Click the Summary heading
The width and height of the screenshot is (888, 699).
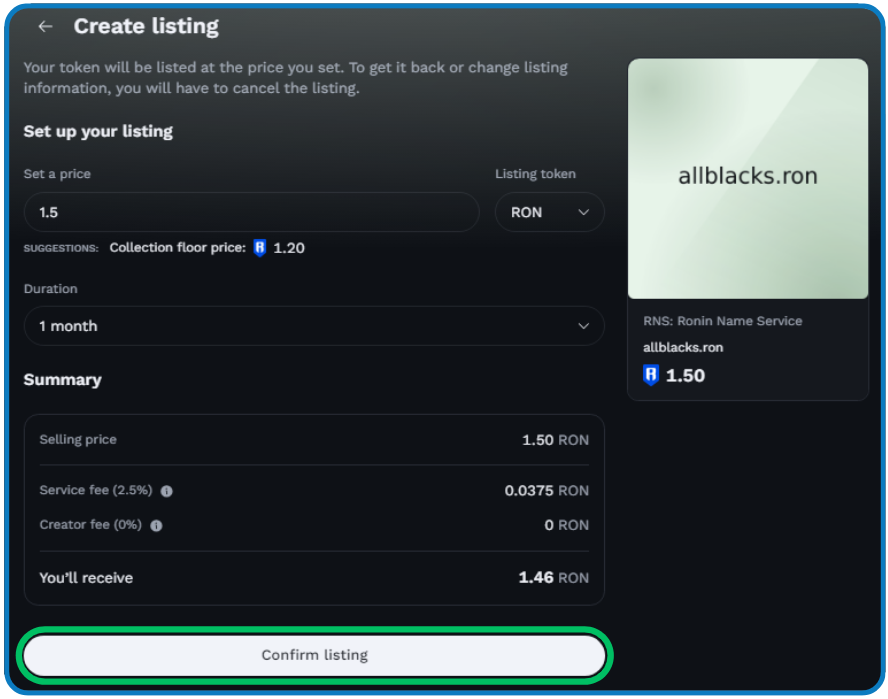point(62,380)
